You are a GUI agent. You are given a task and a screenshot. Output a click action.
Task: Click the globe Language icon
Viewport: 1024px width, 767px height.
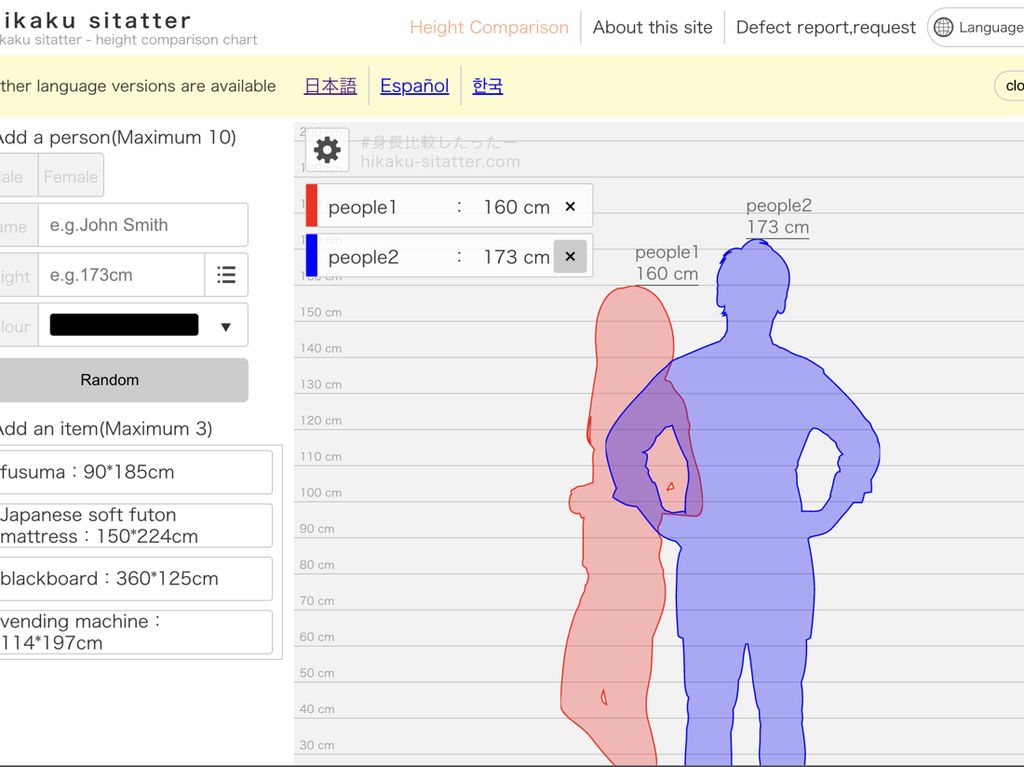(943, 28)
